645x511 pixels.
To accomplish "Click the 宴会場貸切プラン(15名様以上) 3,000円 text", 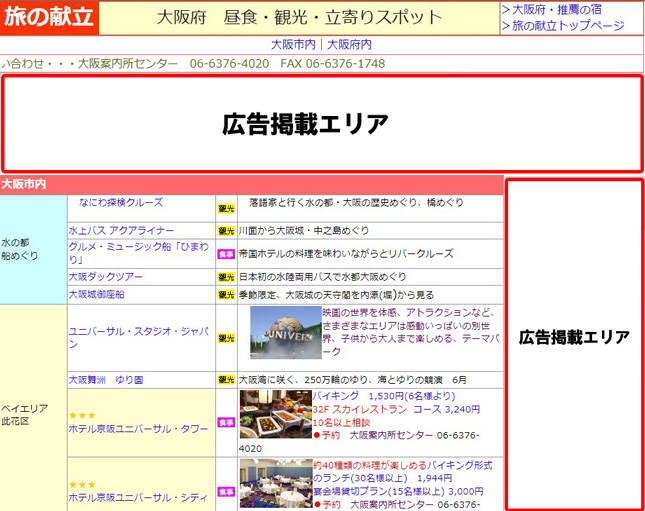I will click(x=398, y=491).
